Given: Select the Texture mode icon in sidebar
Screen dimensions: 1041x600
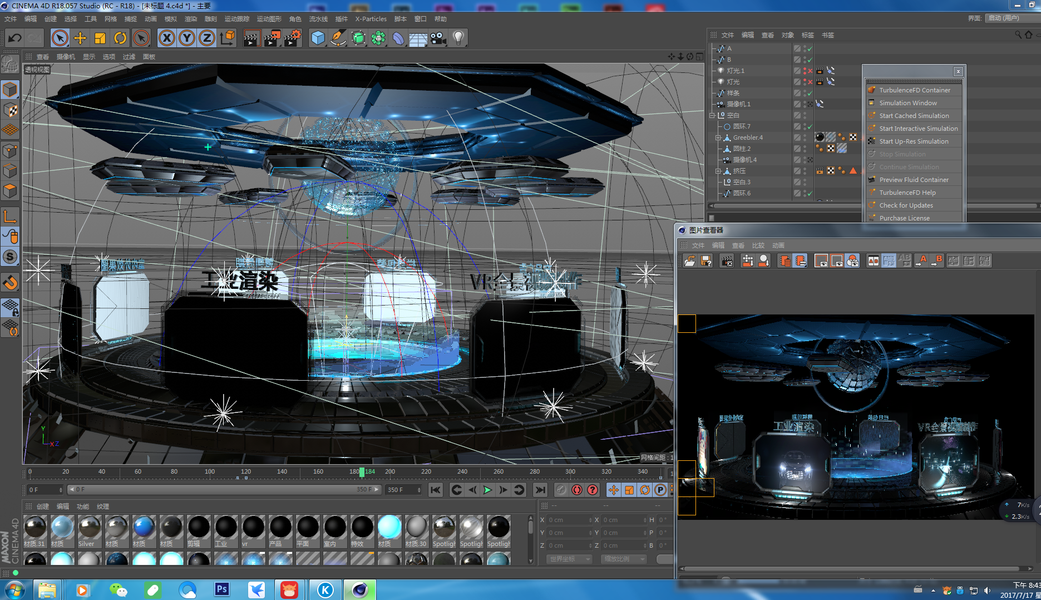Looking at the screenshot, I should click(x=10, y=110).
